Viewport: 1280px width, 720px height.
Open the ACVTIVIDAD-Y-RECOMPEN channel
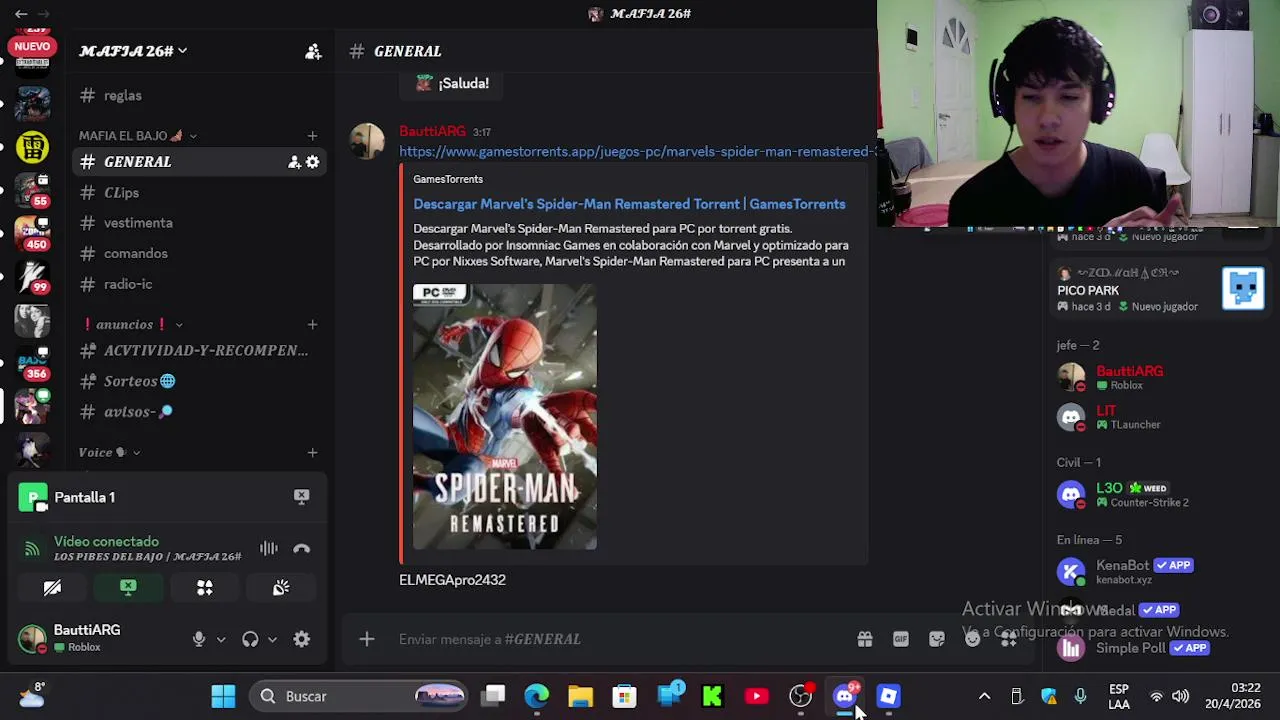(x=199, y=350)
